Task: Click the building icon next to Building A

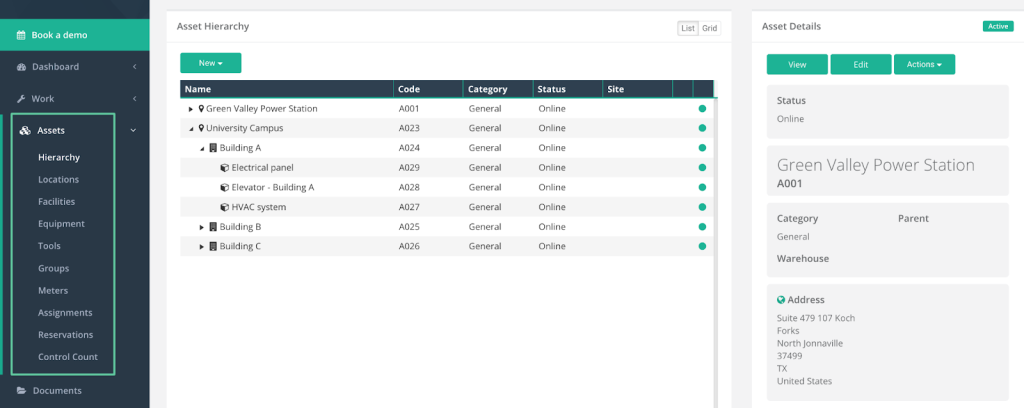Action: (x=213, y=148)
